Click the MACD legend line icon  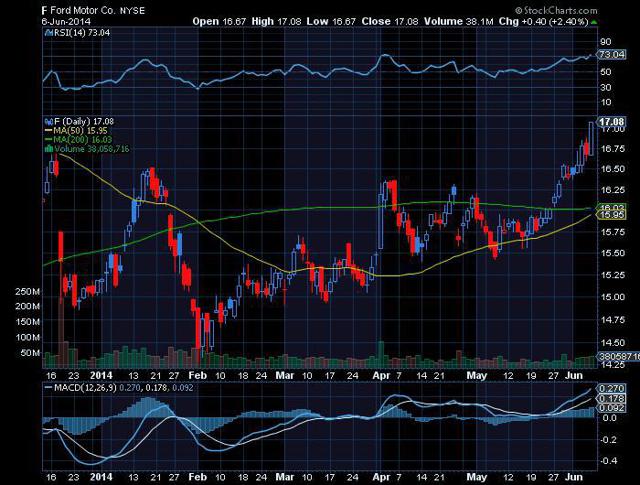[49, 387]
